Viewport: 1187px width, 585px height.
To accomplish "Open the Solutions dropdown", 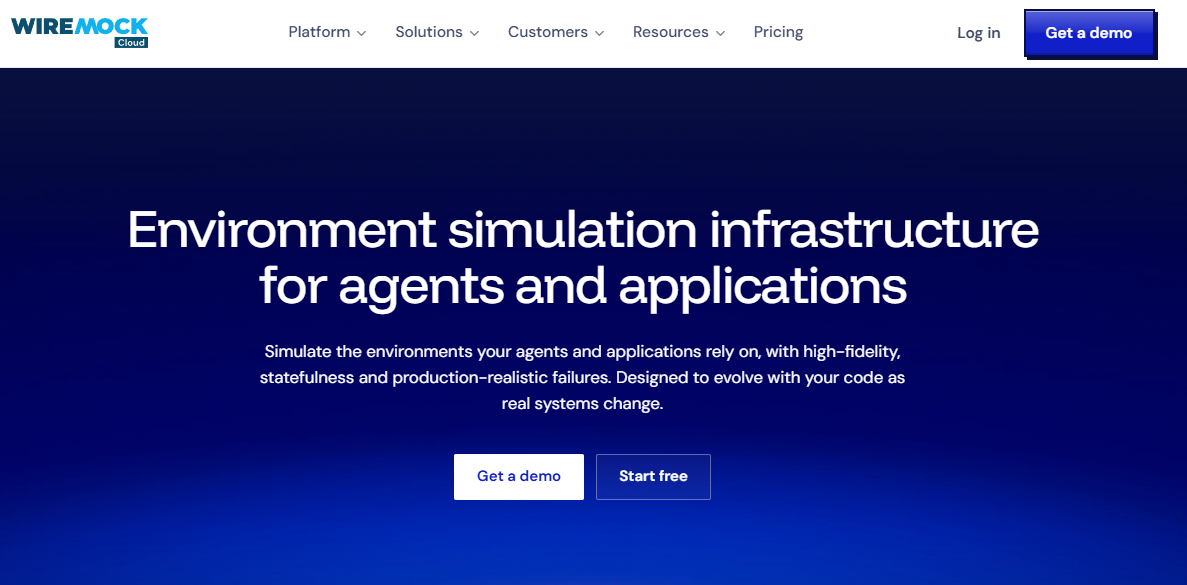I will 437,33.
